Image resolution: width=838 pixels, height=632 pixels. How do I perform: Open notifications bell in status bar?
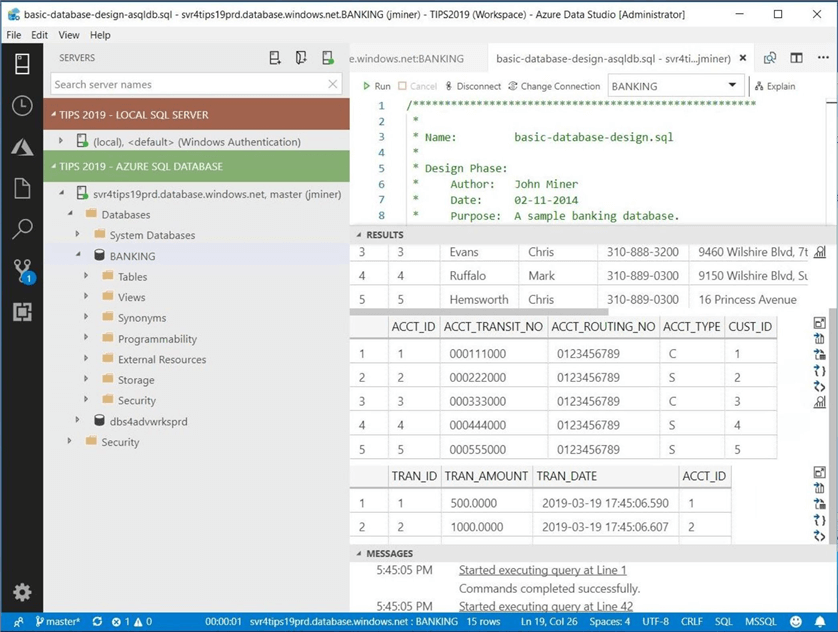pyautogui.click(x=820, y=621)
